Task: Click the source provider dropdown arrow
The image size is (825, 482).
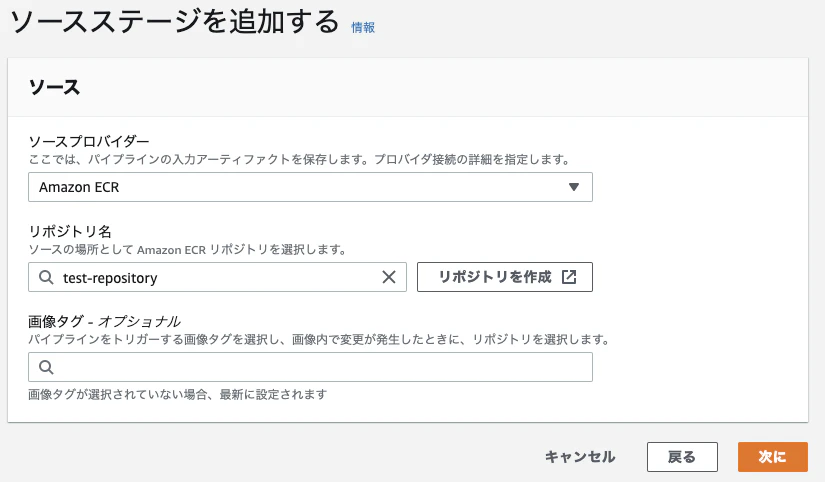Action: click(574, 187)
